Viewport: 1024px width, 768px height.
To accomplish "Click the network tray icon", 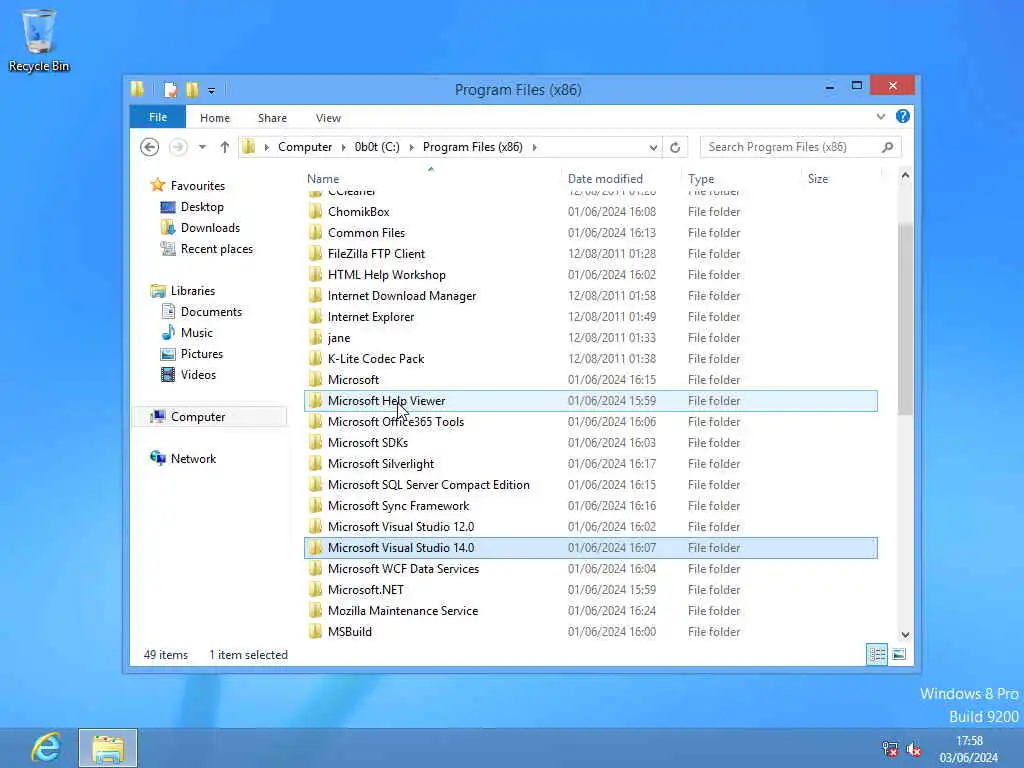I will 889,749.
